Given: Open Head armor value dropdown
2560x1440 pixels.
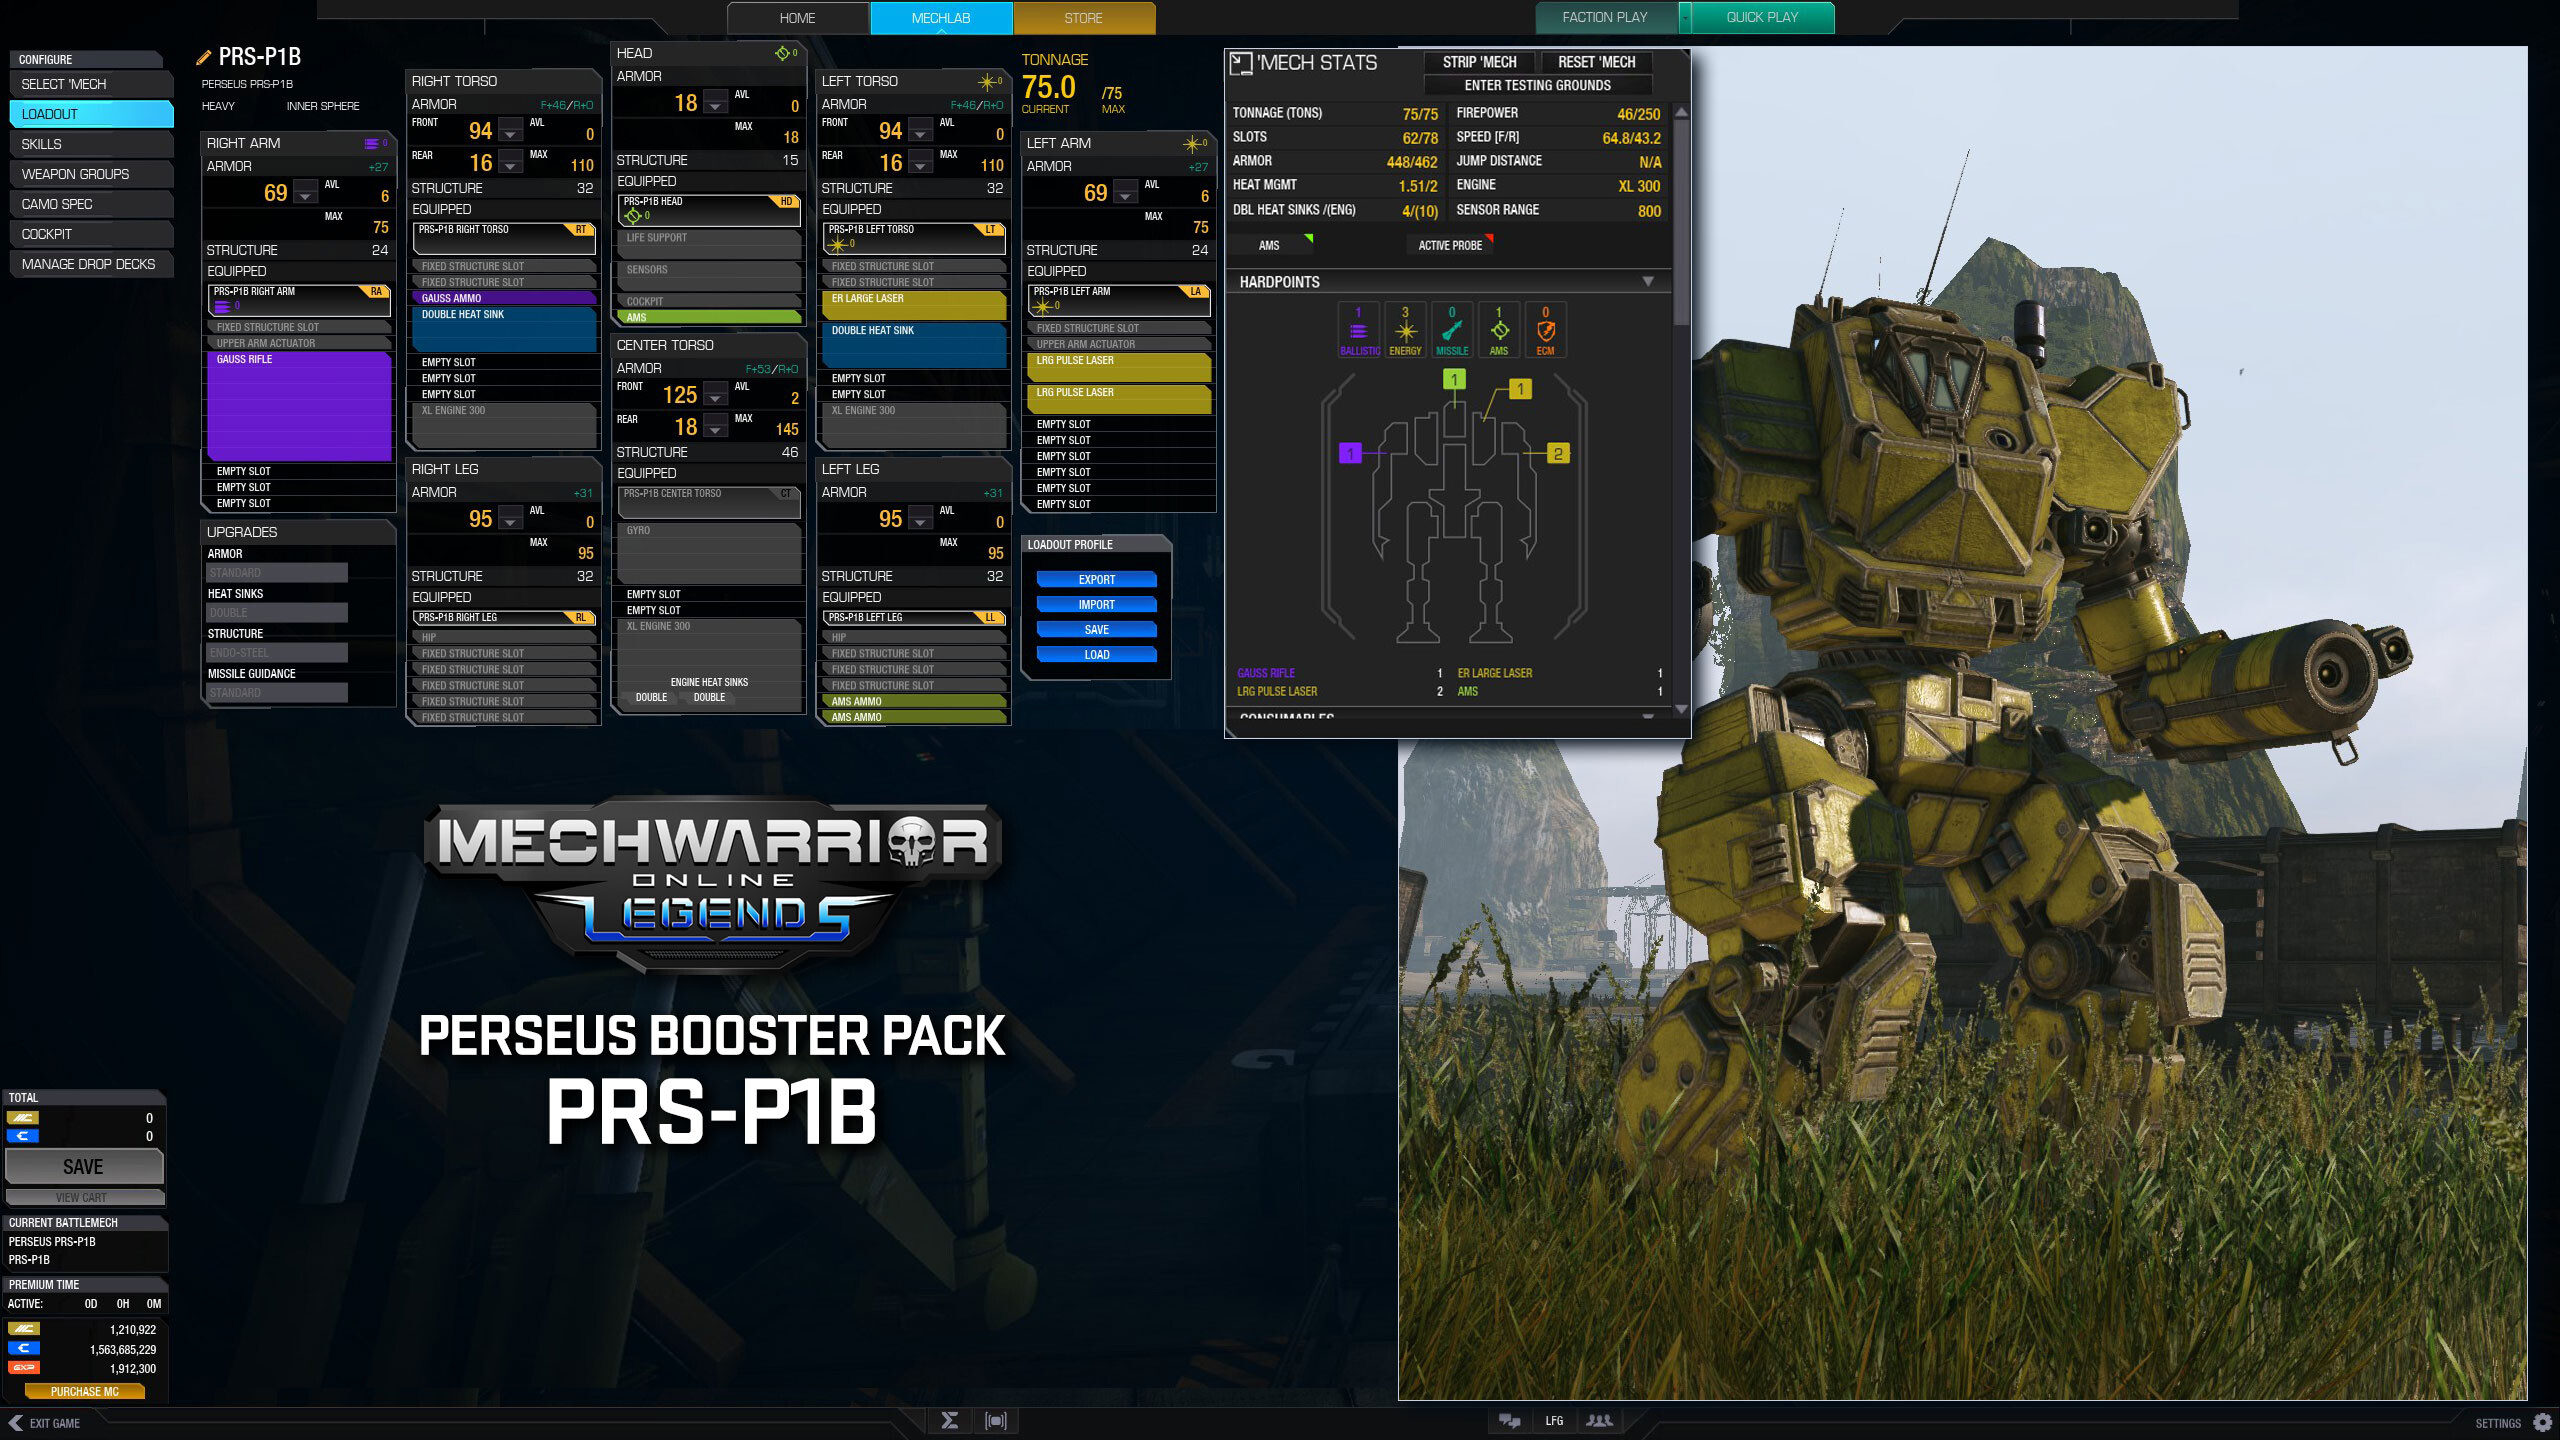Looking at the screenshot, I should coord(716,103).
